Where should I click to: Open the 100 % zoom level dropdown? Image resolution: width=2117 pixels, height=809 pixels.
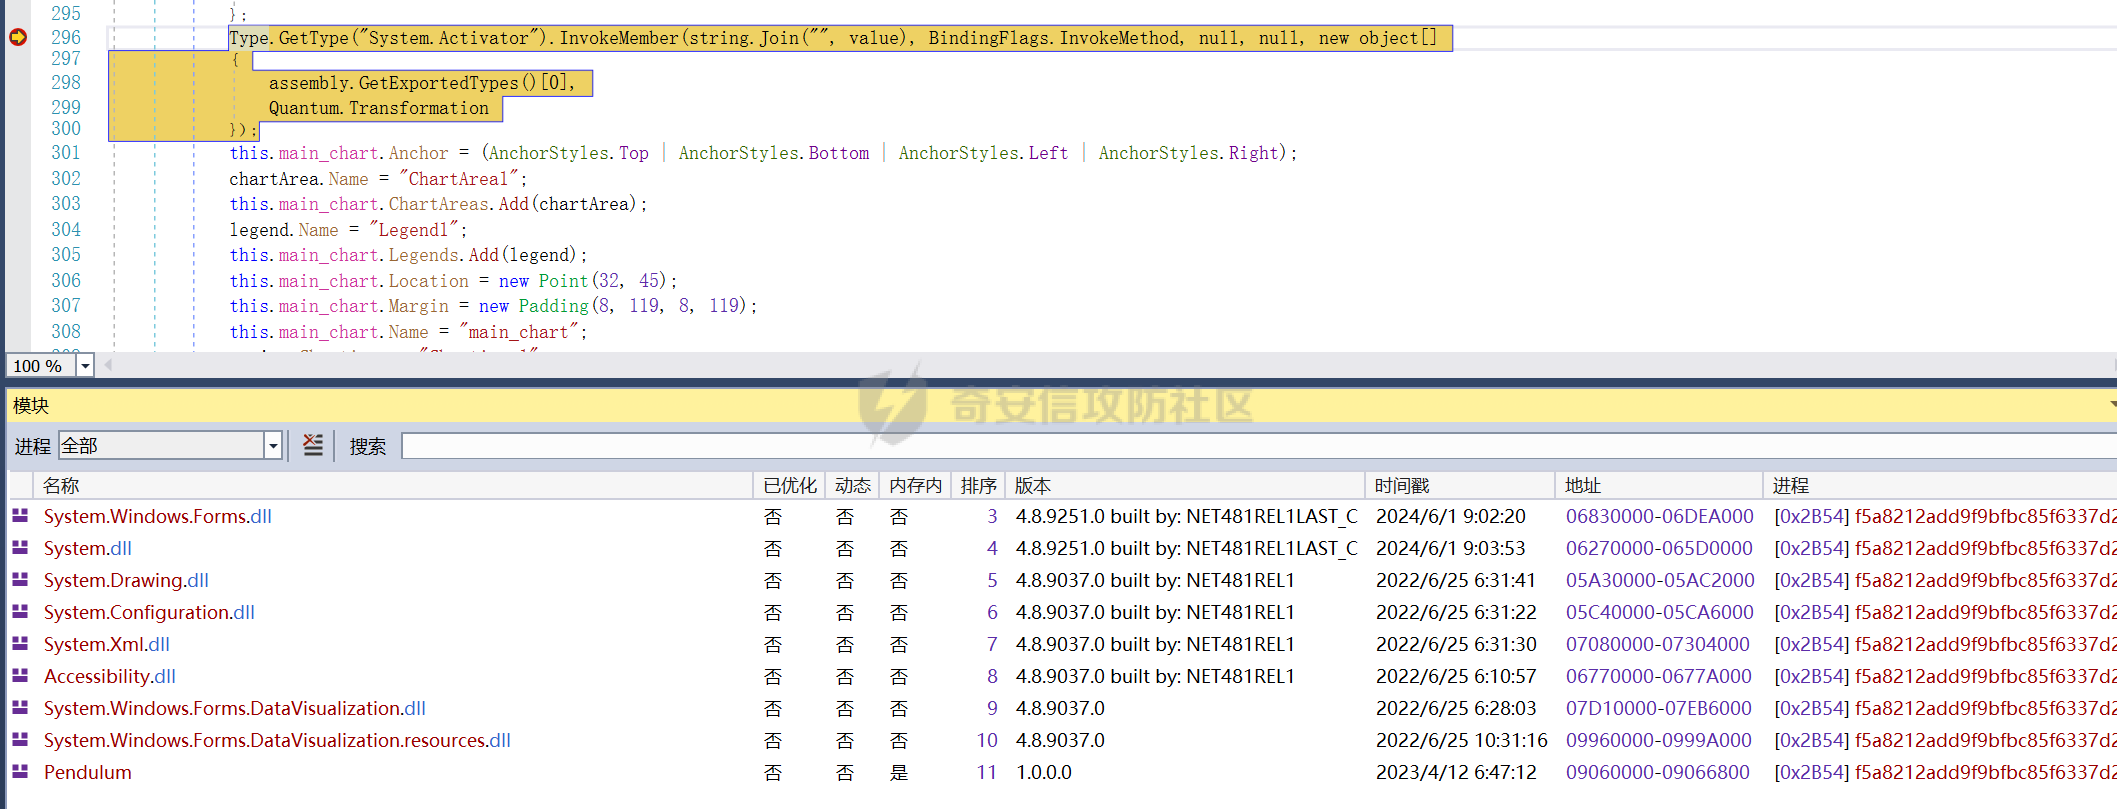tap(86, 366)
